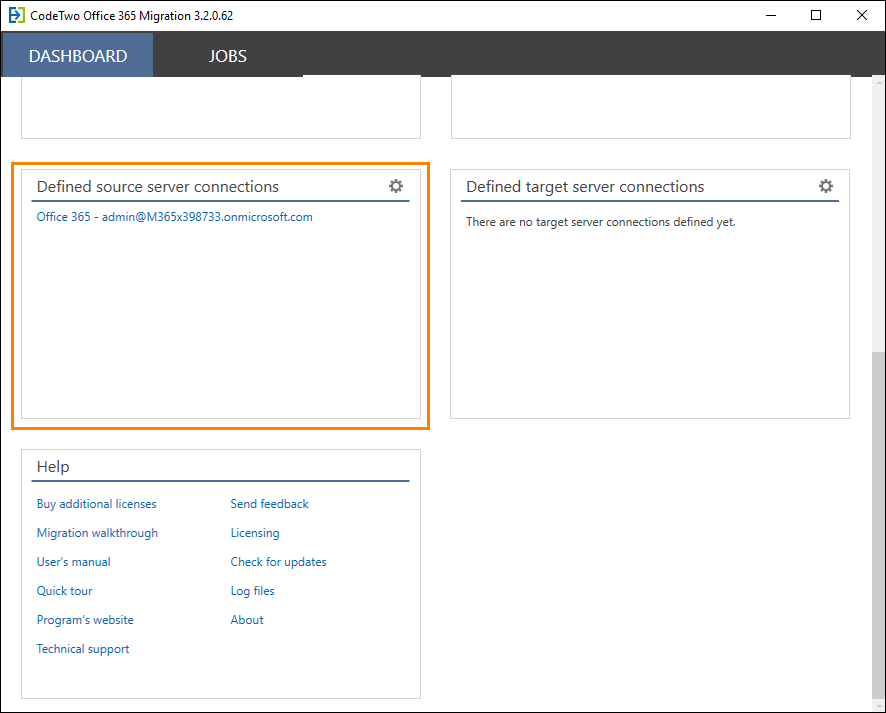
Task: Click the vertical scrollbar thumb
Action: point(879,525)
